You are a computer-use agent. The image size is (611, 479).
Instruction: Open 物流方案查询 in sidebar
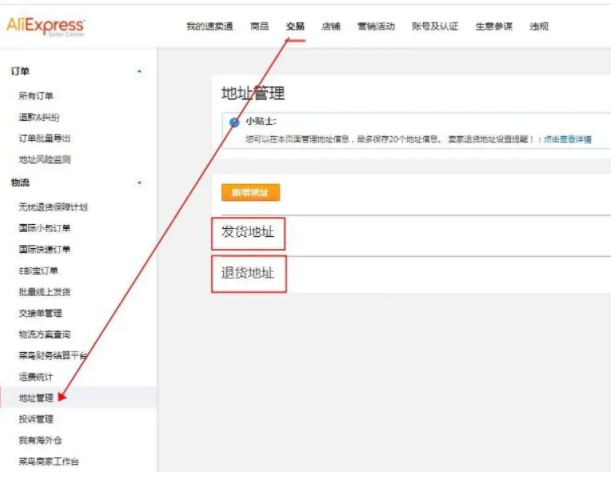click(44, 334)
